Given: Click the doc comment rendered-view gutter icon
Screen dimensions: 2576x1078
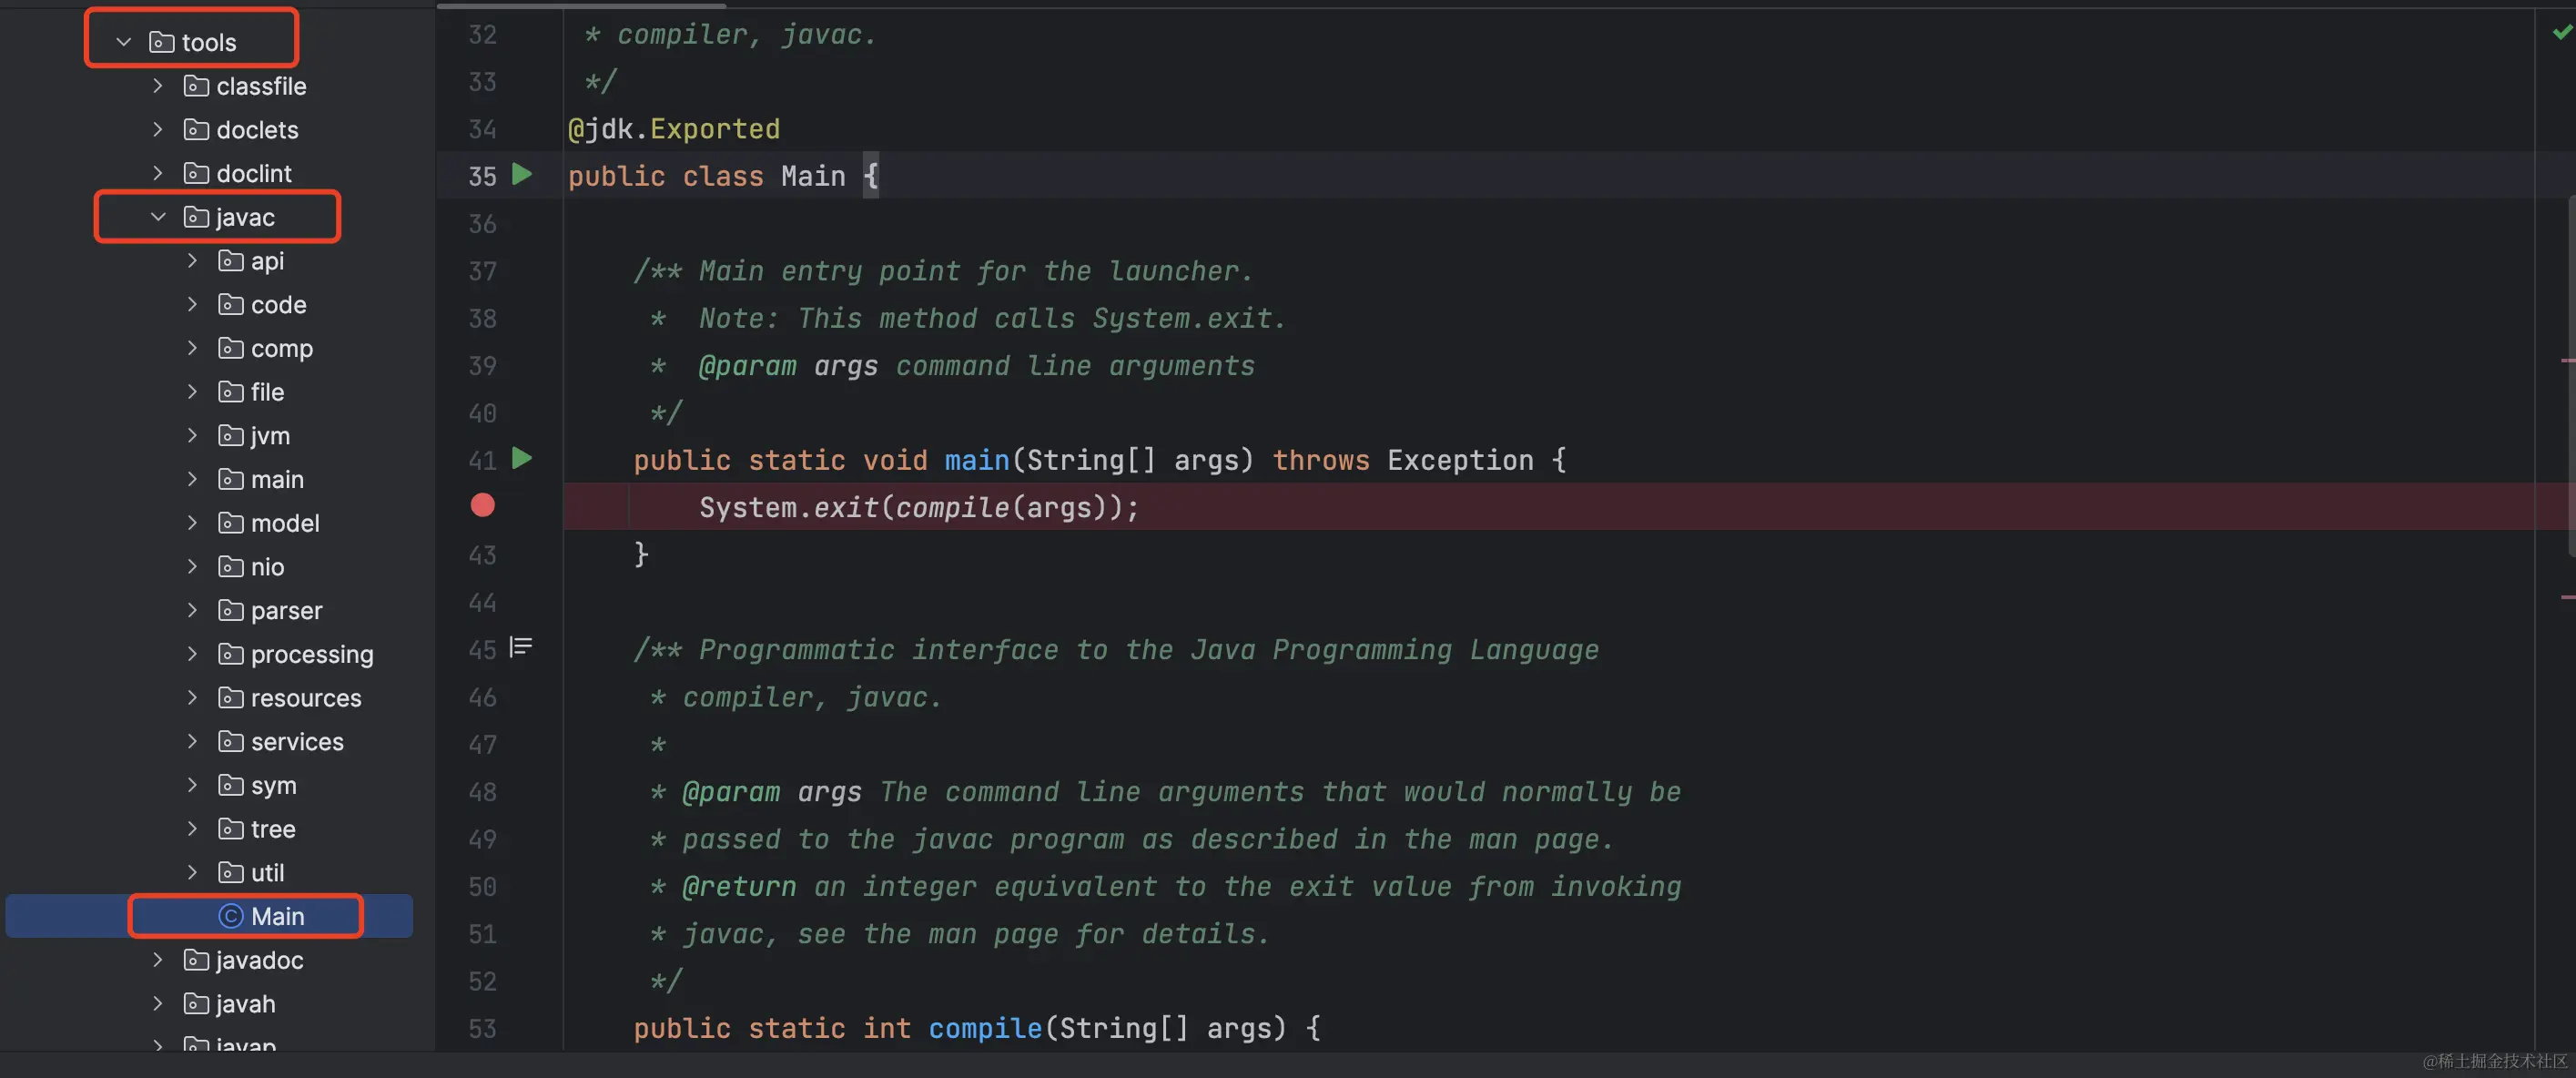Looking at the screenshot, I should pos(520,648).
